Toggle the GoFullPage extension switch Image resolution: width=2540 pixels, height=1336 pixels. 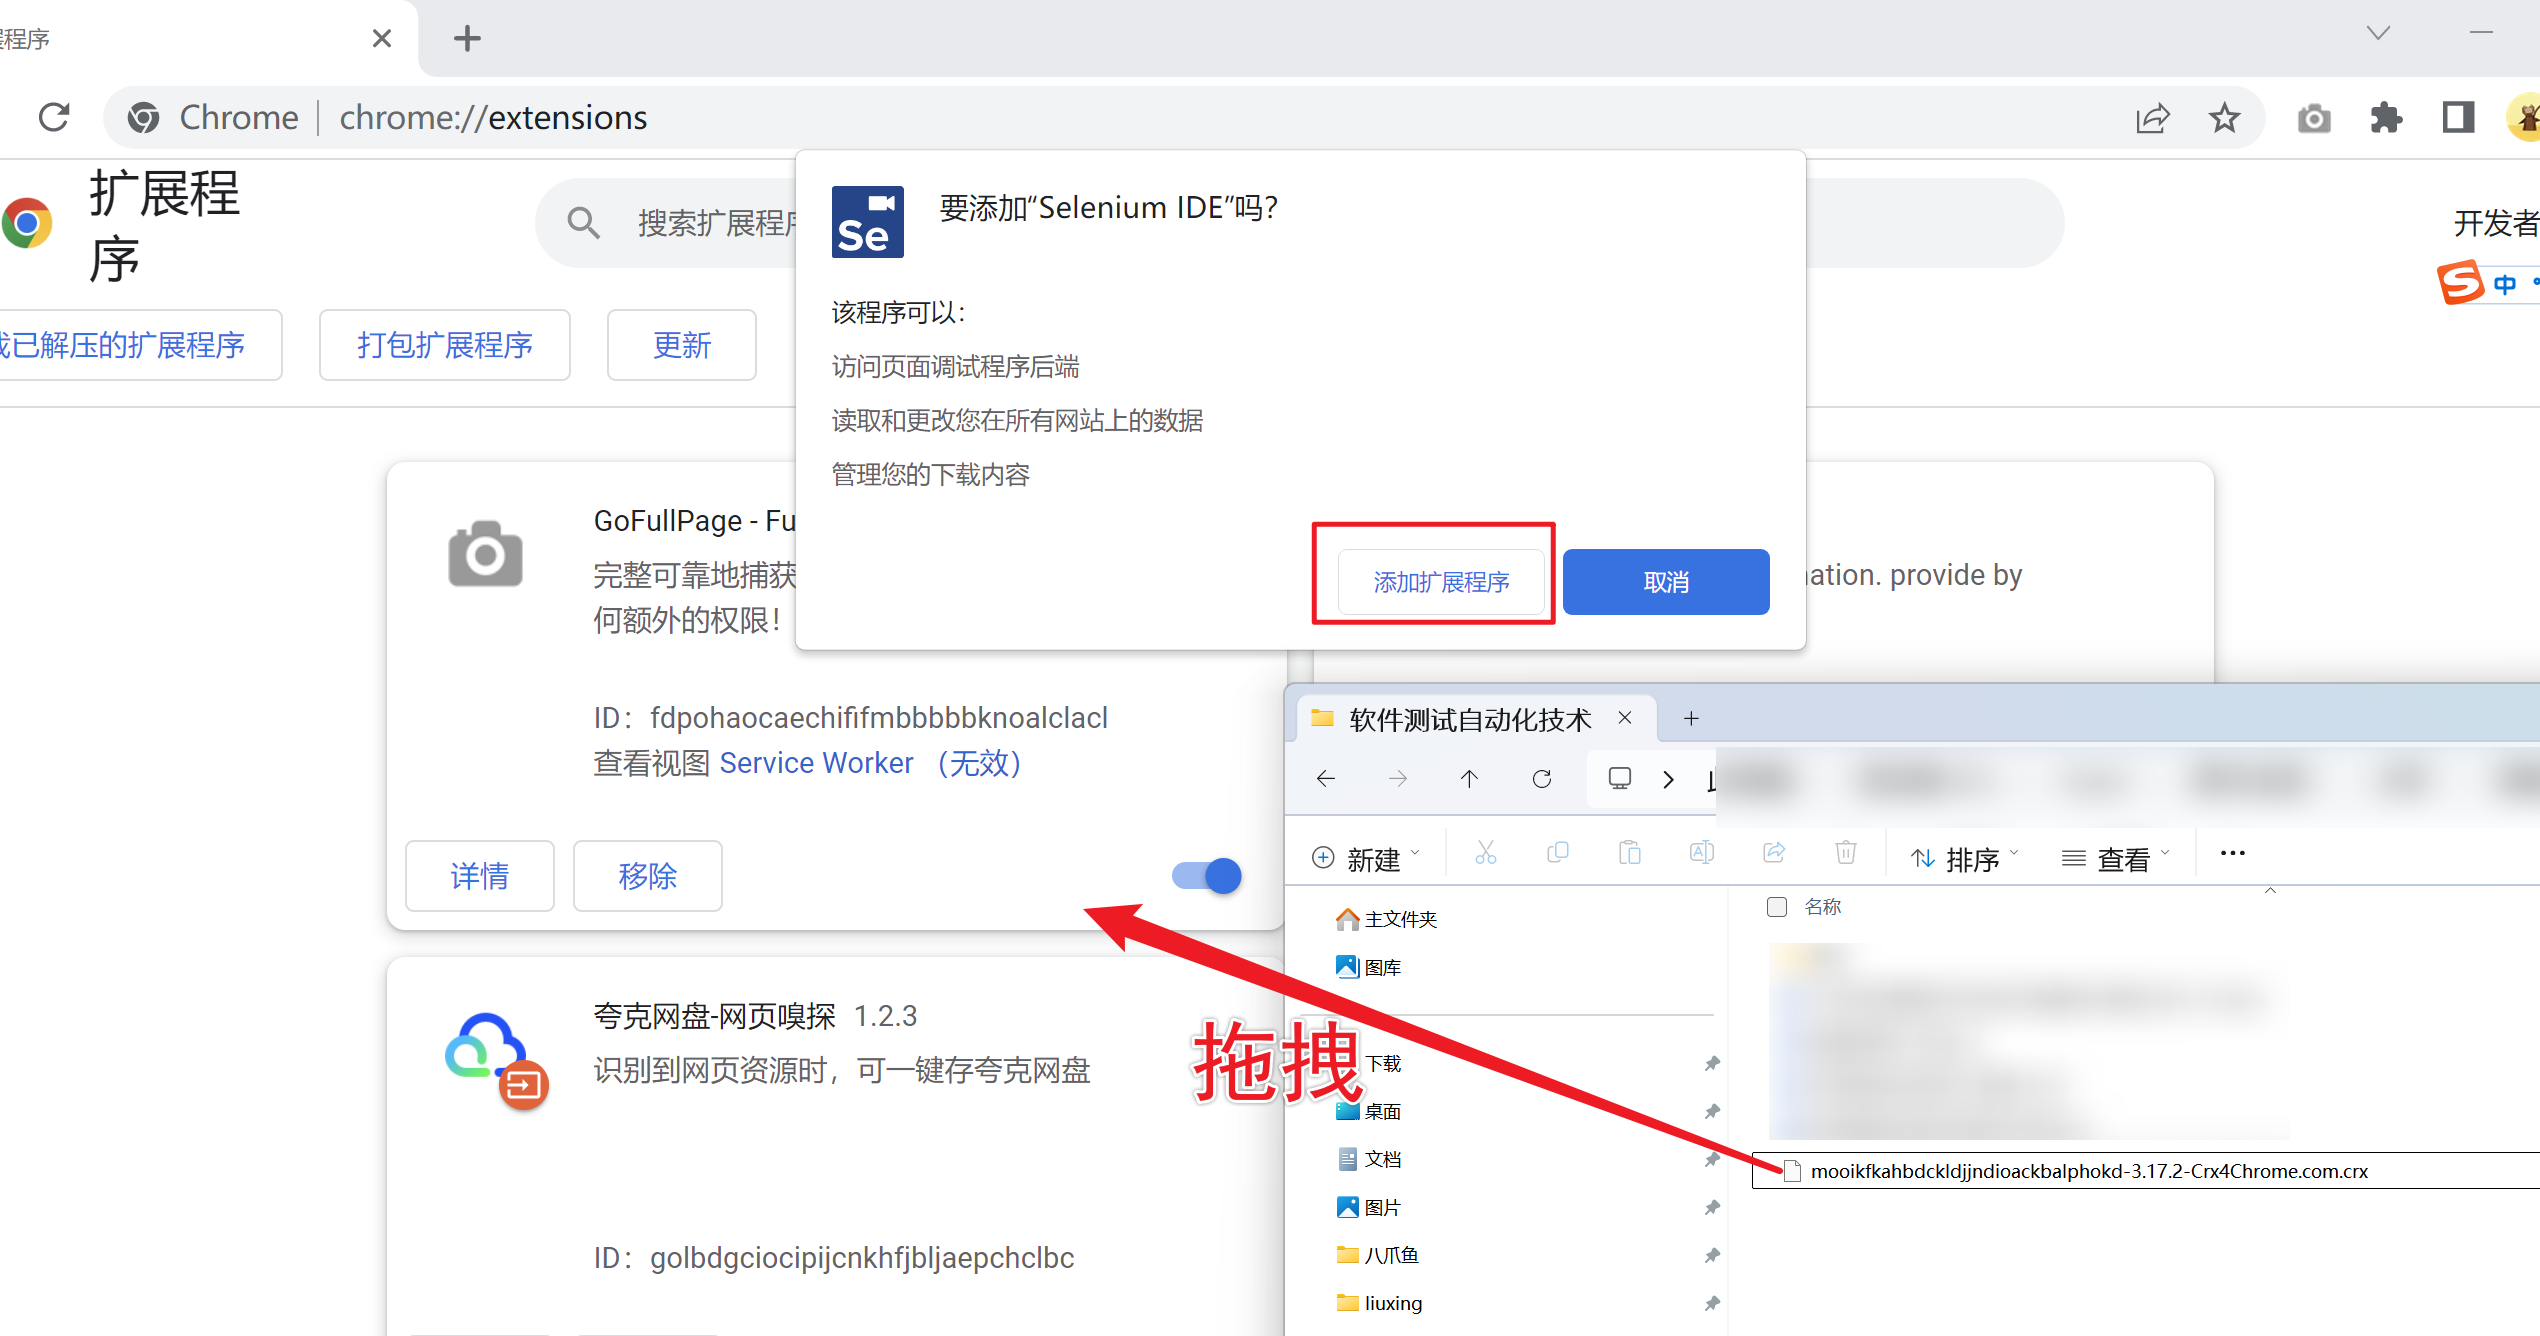pyautogui.click(x=1208, y=876)
